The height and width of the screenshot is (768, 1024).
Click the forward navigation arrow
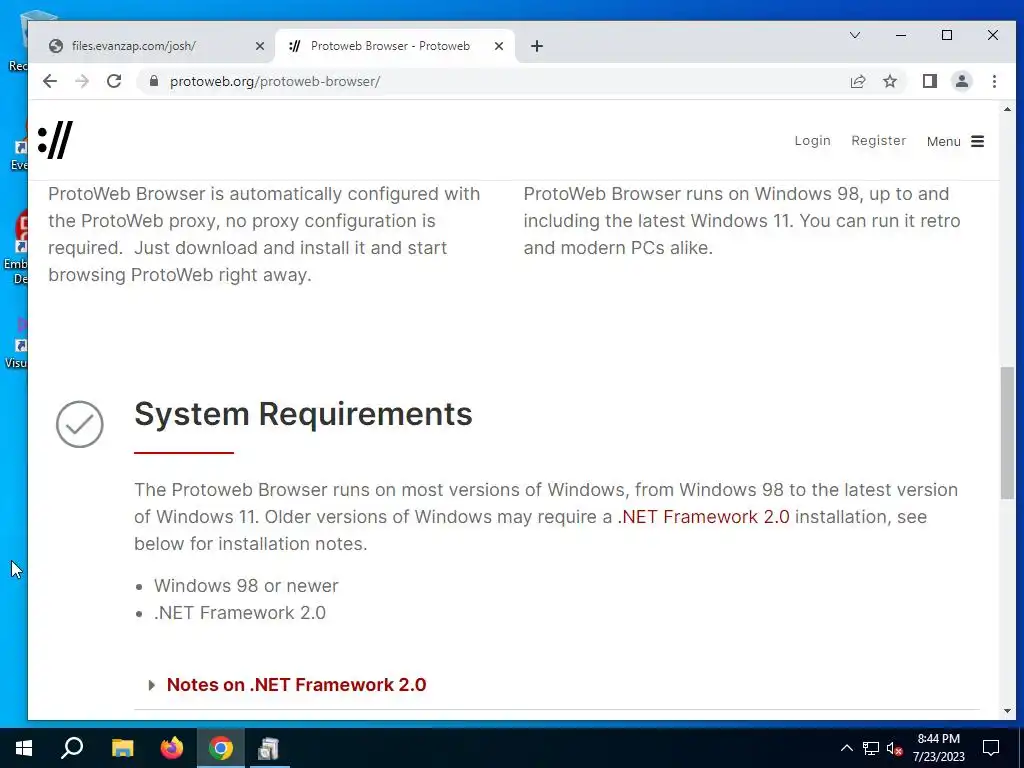point(82,81)
